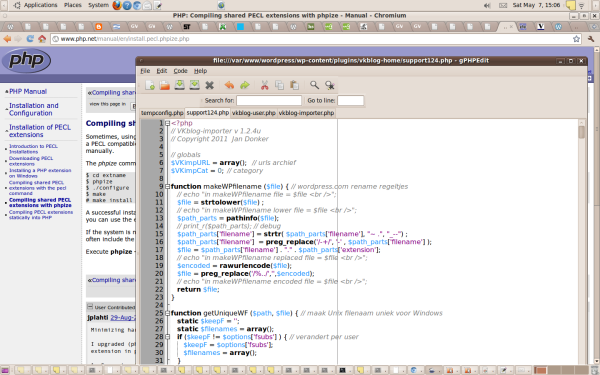
Task: Collapse the getUniqueWF function fold marker
Action: [x=167, y=313]
